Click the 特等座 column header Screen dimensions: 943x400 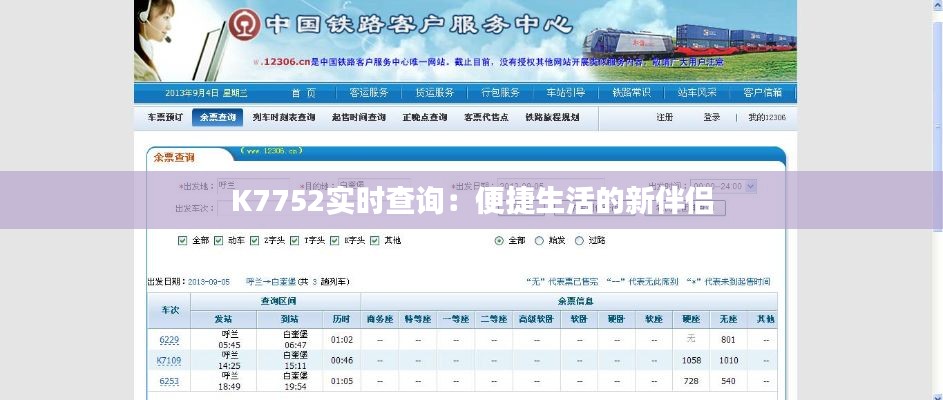[417, 319]
